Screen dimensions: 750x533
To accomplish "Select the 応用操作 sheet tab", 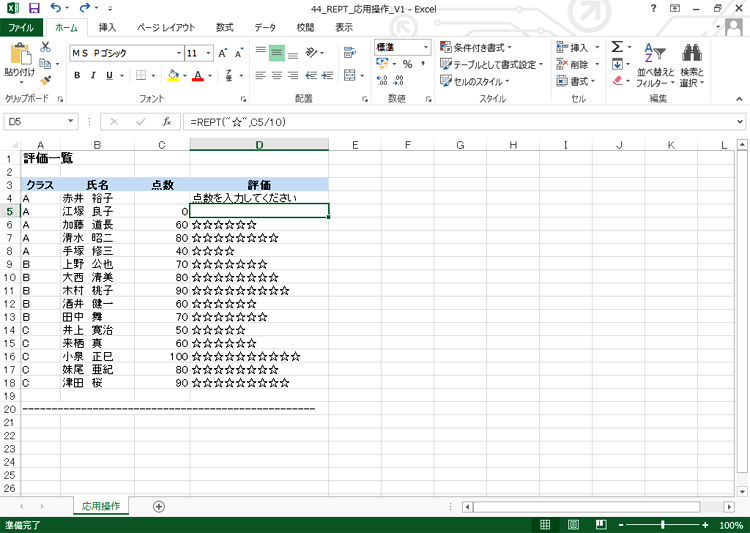I will (101, 506).
